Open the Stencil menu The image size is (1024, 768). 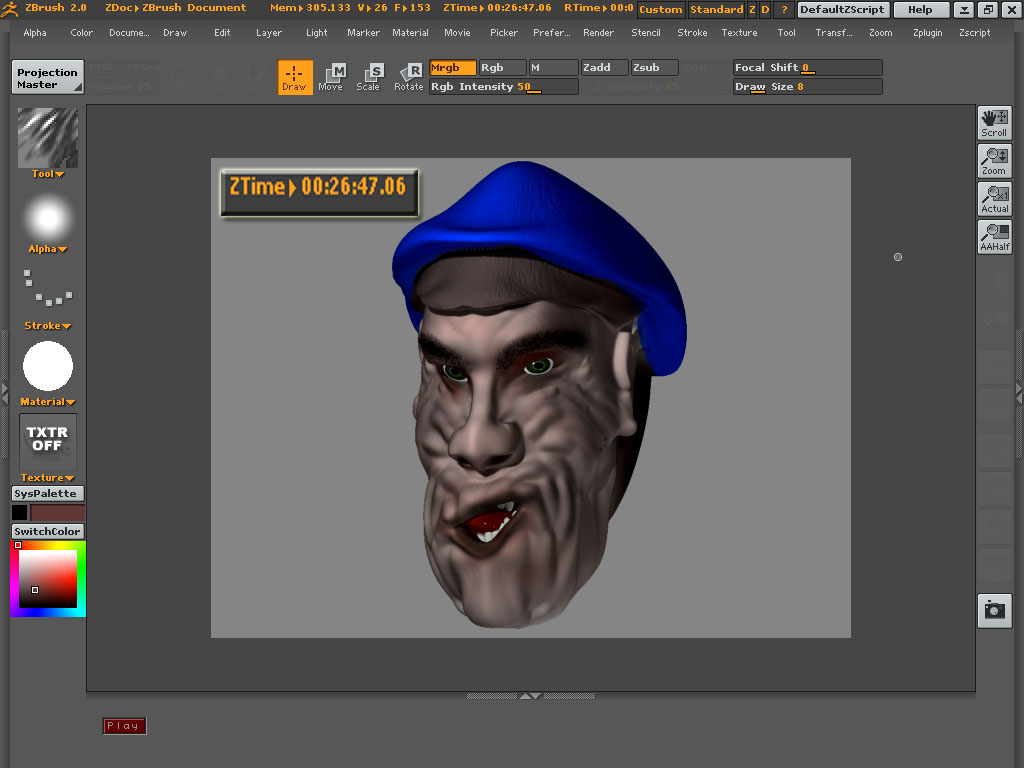[646, 33]
